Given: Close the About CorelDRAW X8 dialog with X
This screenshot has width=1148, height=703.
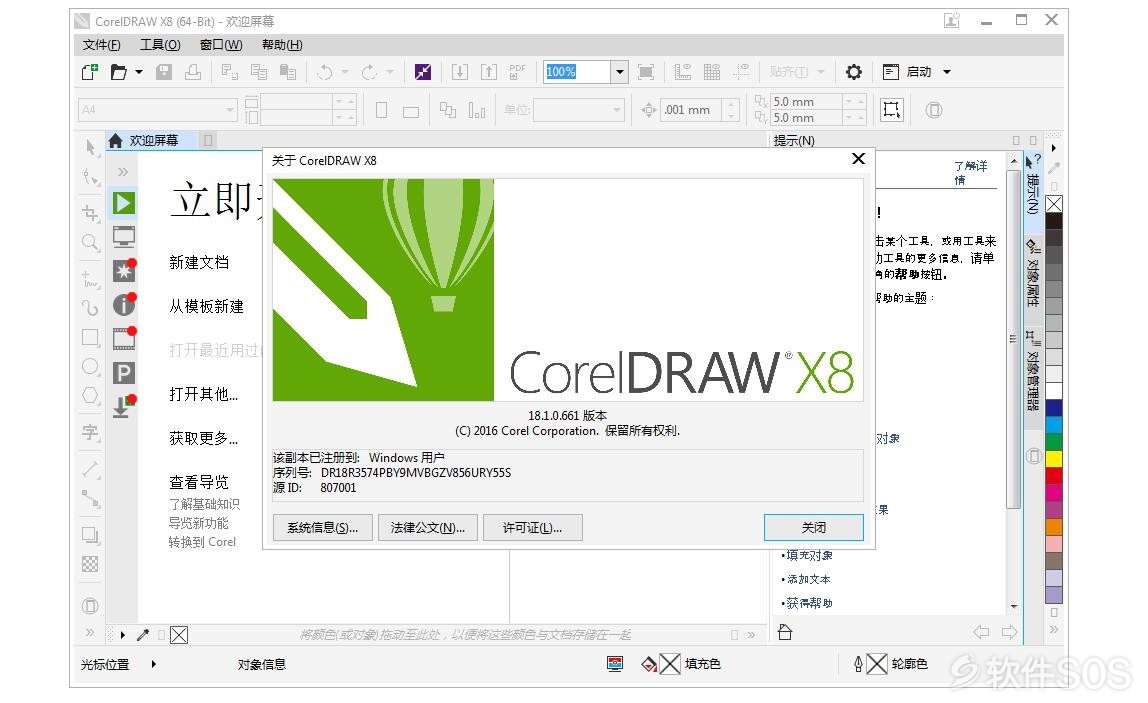Looking at the screenshot, I should (858, 159).
